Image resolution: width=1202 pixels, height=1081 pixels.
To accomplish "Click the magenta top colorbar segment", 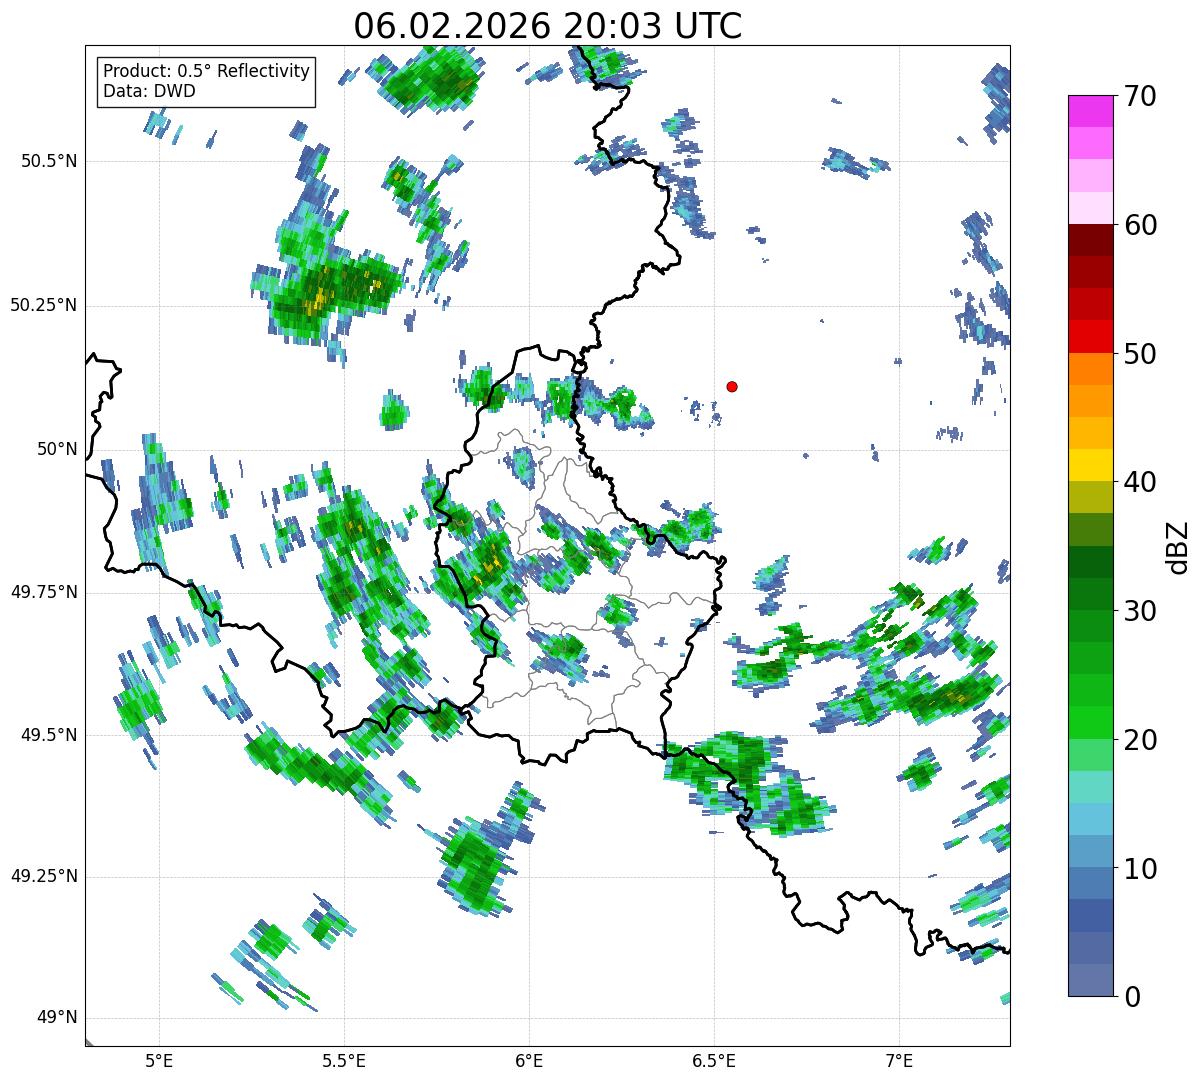I will pyautogui.click(x=1089, y=111).
